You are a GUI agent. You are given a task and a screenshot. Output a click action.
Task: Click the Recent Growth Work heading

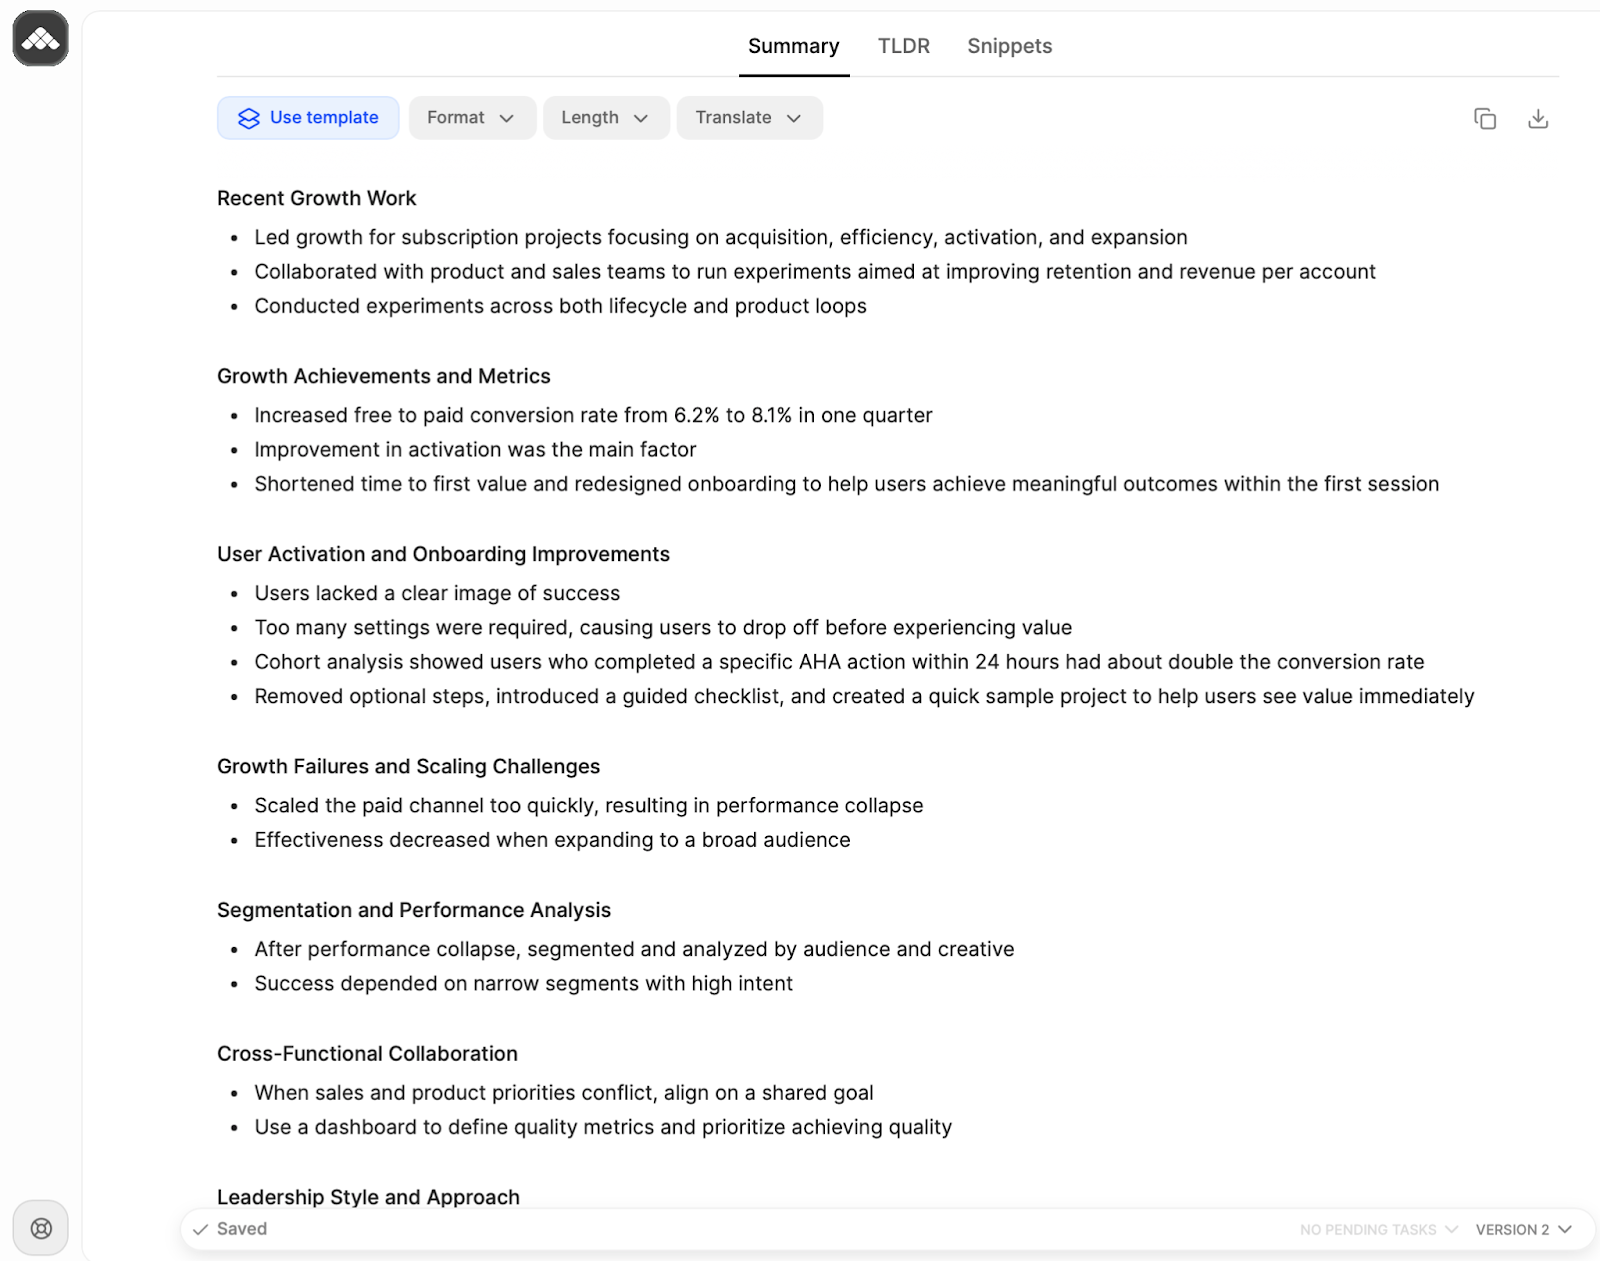[x=316, y=198]
